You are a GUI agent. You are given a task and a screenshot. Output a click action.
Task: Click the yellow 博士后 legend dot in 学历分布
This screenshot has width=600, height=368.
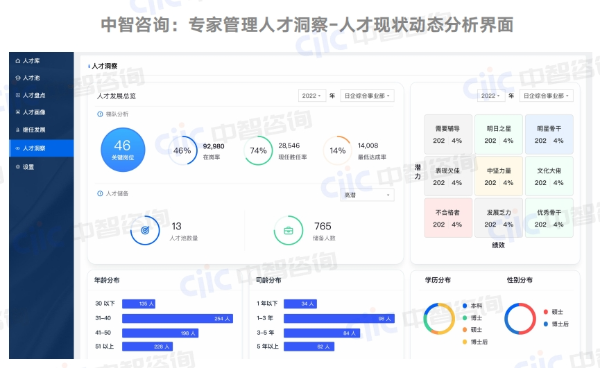(465, 342)
